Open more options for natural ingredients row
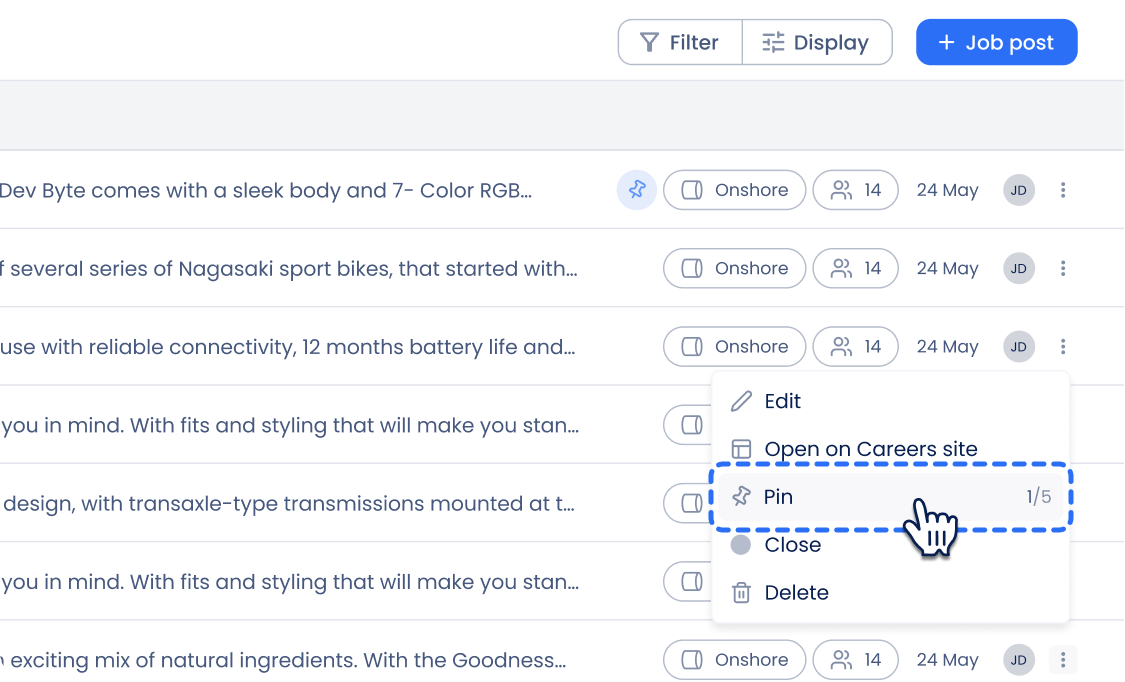The height and width of the screenshot is (682, 1125). [1063, 660]
